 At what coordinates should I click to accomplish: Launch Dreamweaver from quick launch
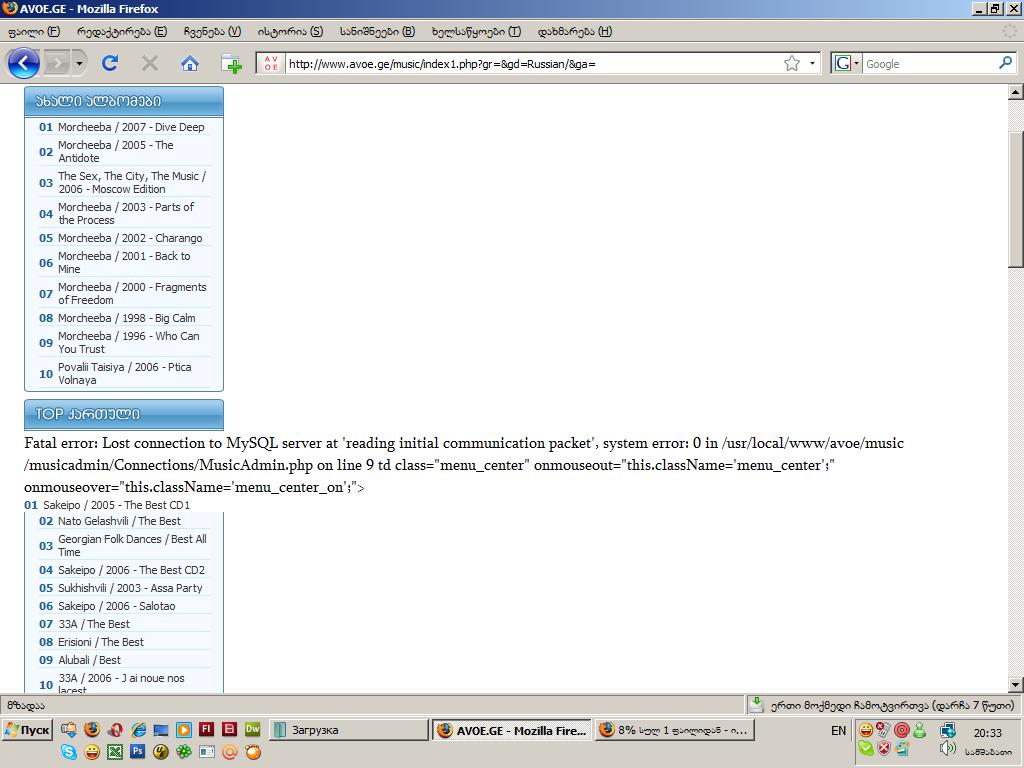point(252,729)
